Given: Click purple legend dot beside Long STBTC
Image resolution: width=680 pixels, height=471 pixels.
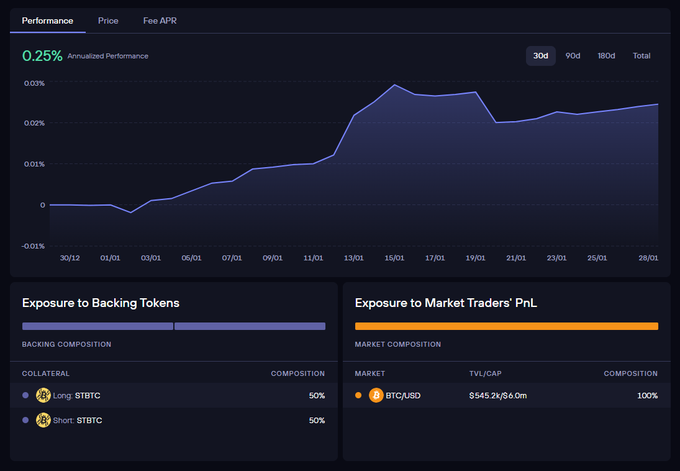Looking at the screenshot, I should pyautogui.click(x=26, y=395).
